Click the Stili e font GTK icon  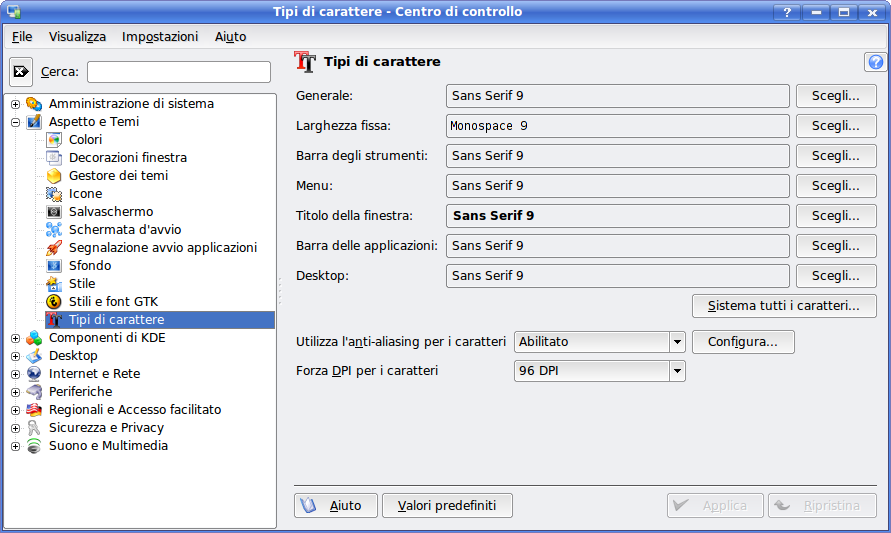[x=54, y=301]
